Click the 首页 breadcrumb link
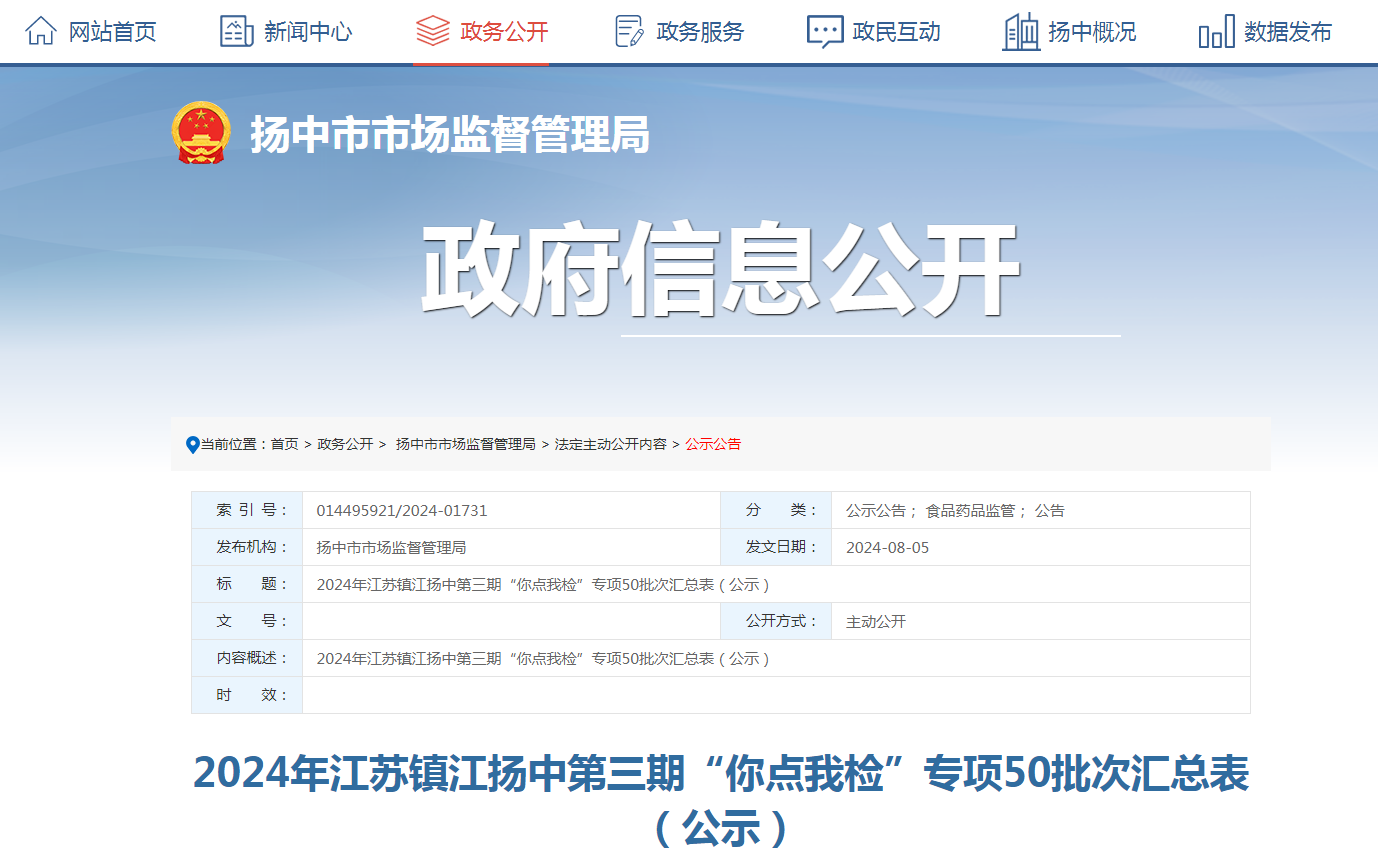 tap(284, 444)
